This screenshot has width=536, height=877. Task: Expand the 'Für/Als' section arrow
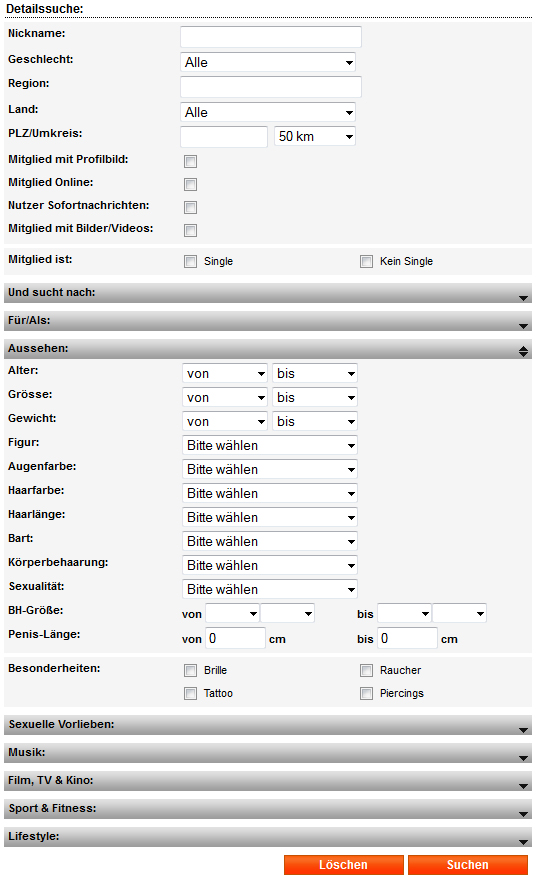pyautogui.click(x=523, y=326)
